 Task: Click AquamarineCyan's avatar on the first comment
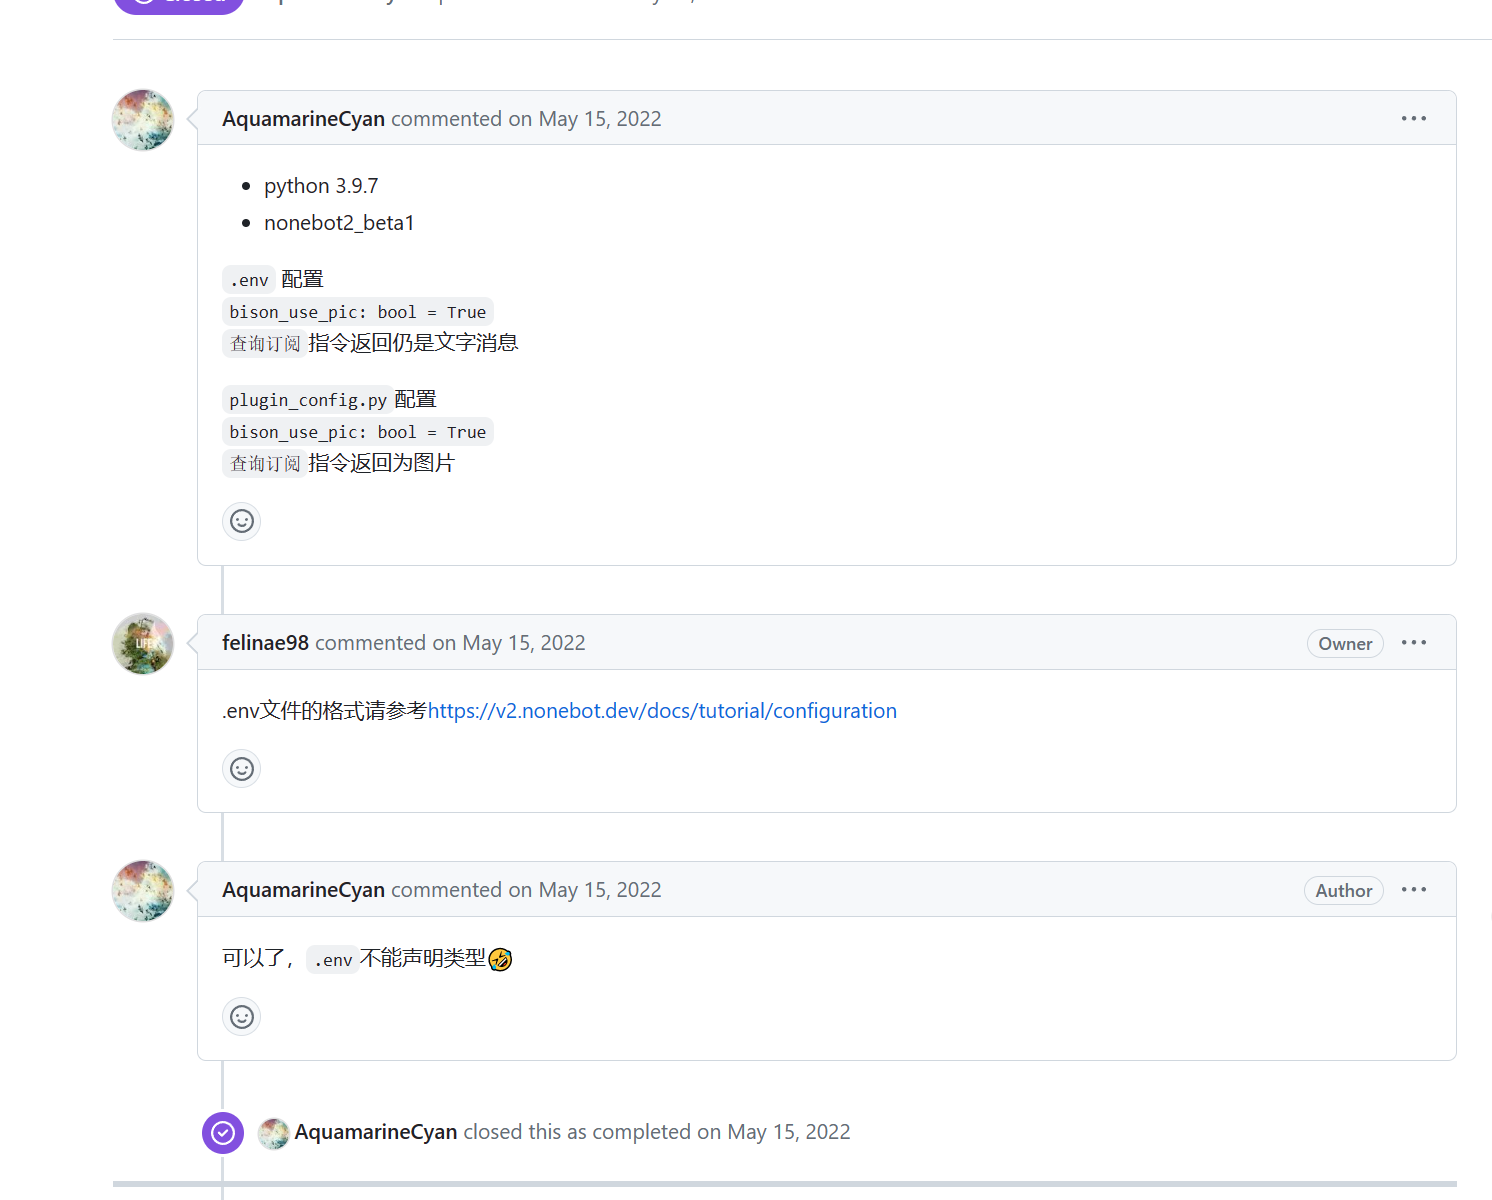click(x=143, y=120)
